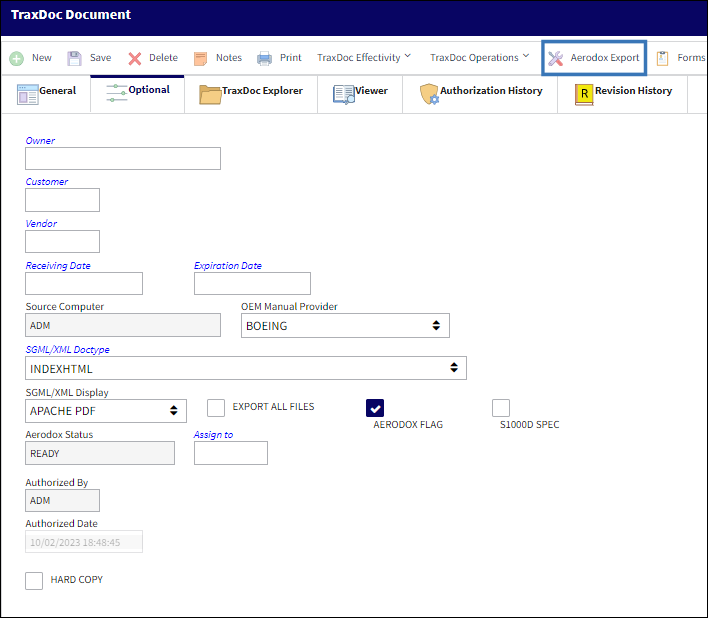
Task: Open the Revision History tab
Action: (623, 94)
